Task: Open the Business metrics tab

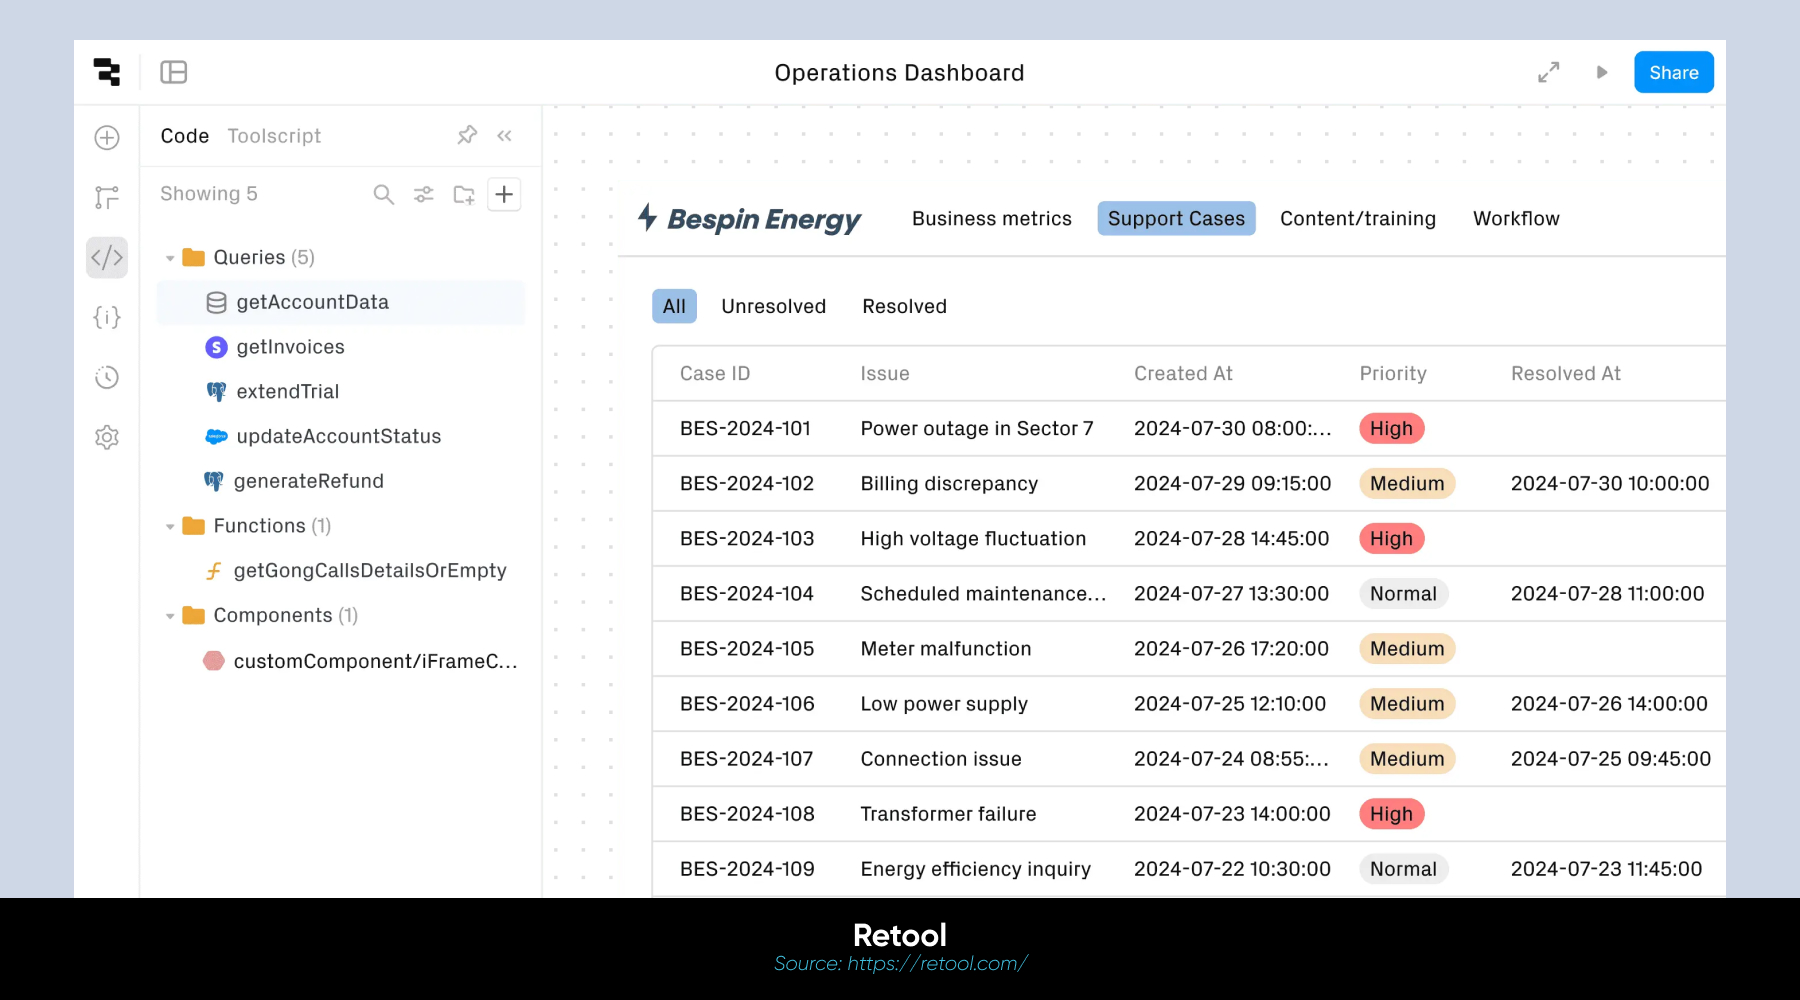Action: pos(991,218)
